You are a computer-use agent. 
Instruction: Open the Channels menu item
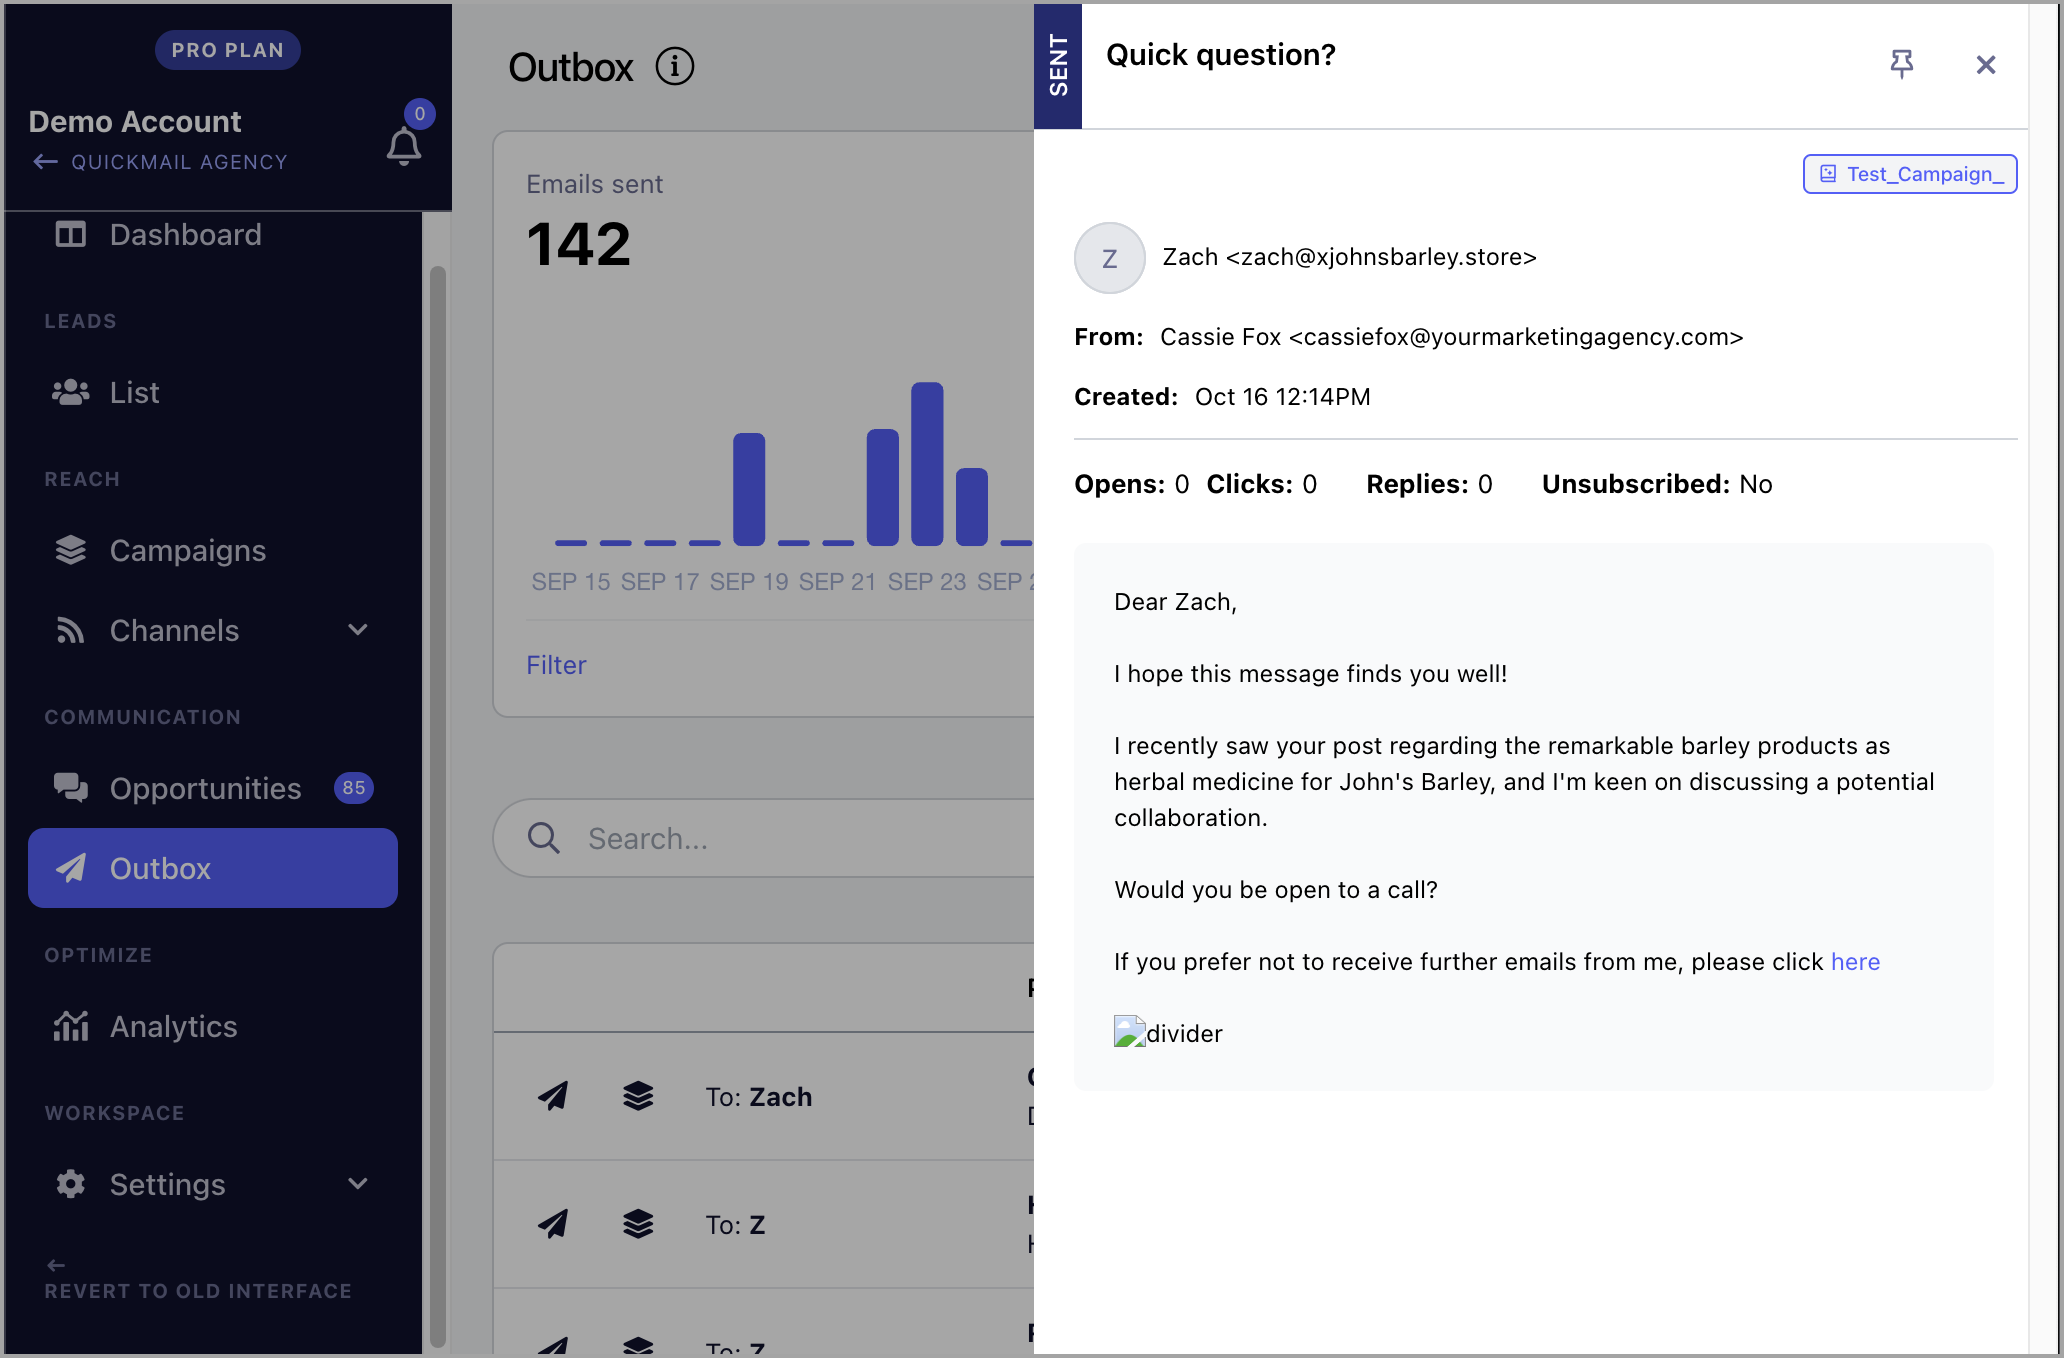(212, 631)
